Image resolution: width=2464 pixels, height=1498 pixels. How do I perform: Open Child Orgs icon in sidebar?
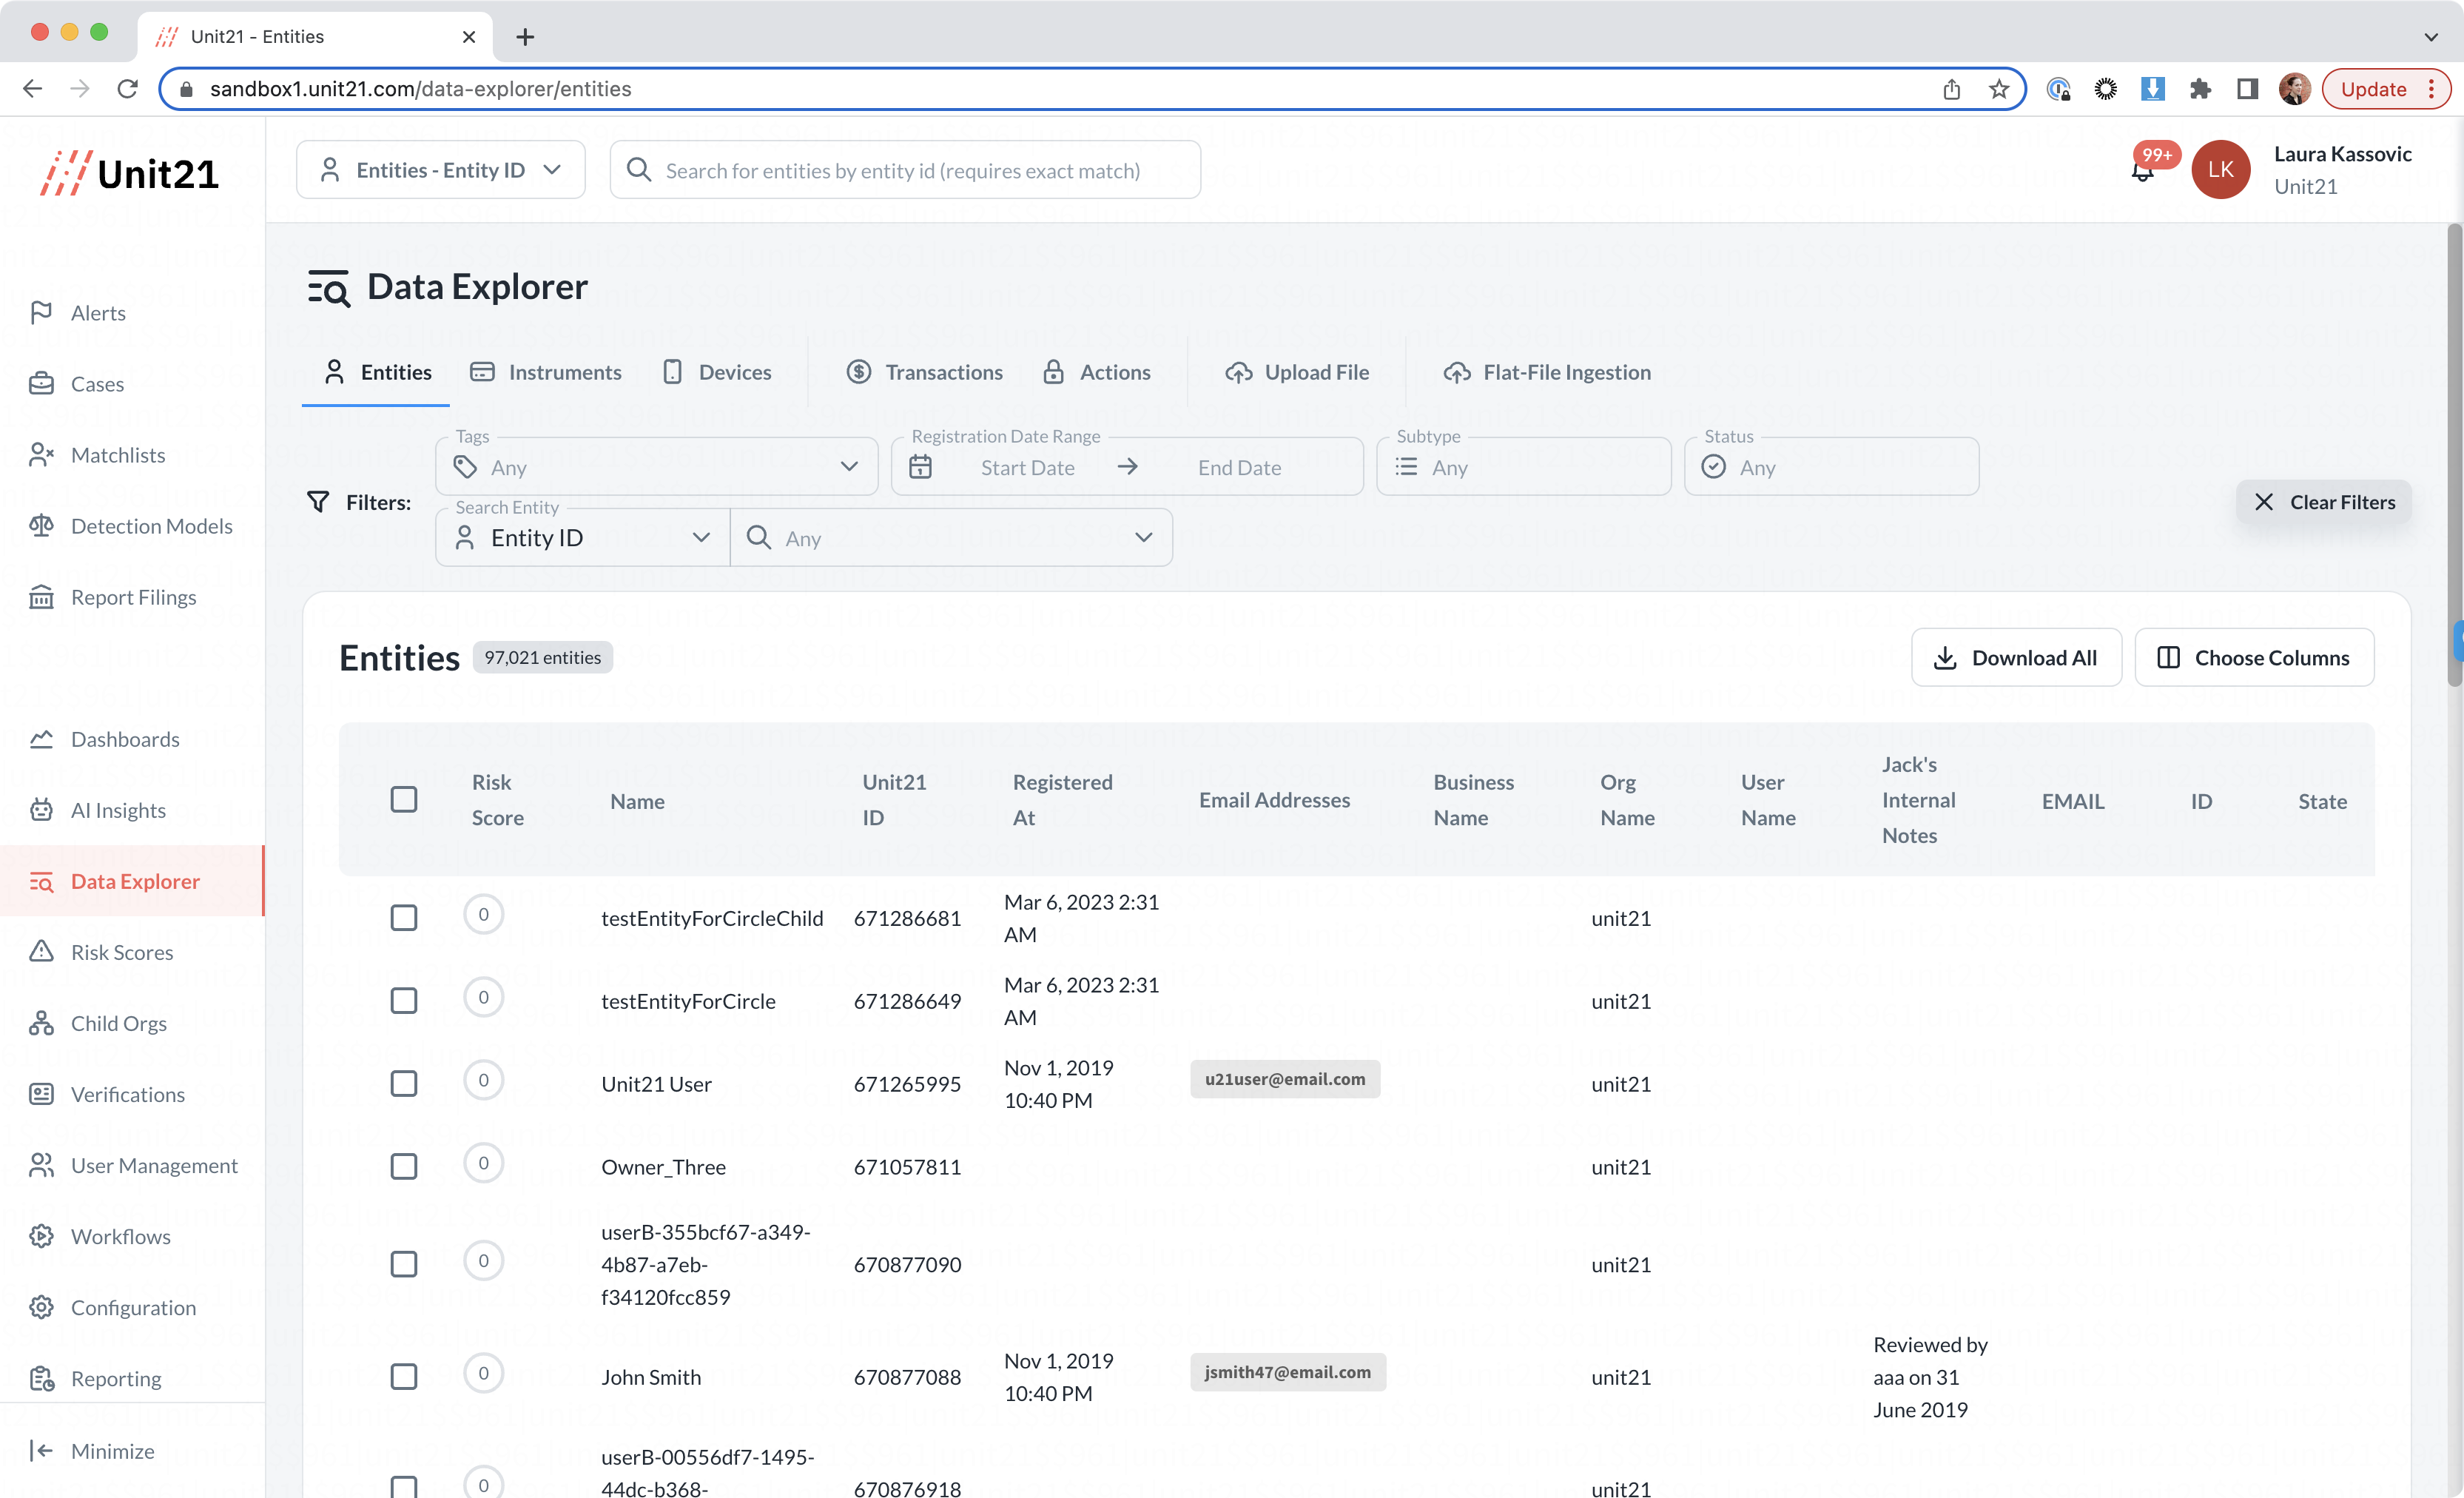(x=41, y=1023)
